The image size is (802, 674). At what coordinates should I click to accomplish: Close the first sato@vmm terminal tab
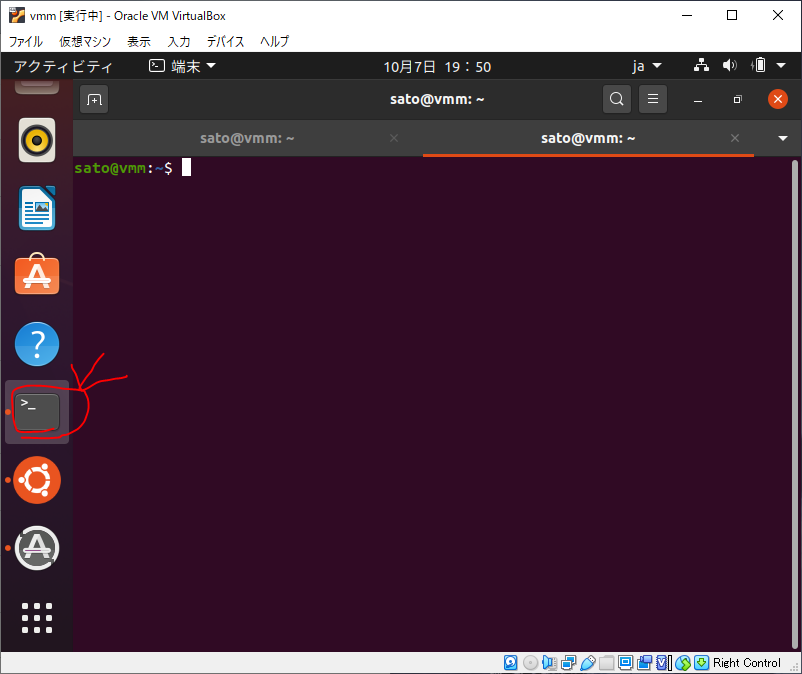[394, 138]
